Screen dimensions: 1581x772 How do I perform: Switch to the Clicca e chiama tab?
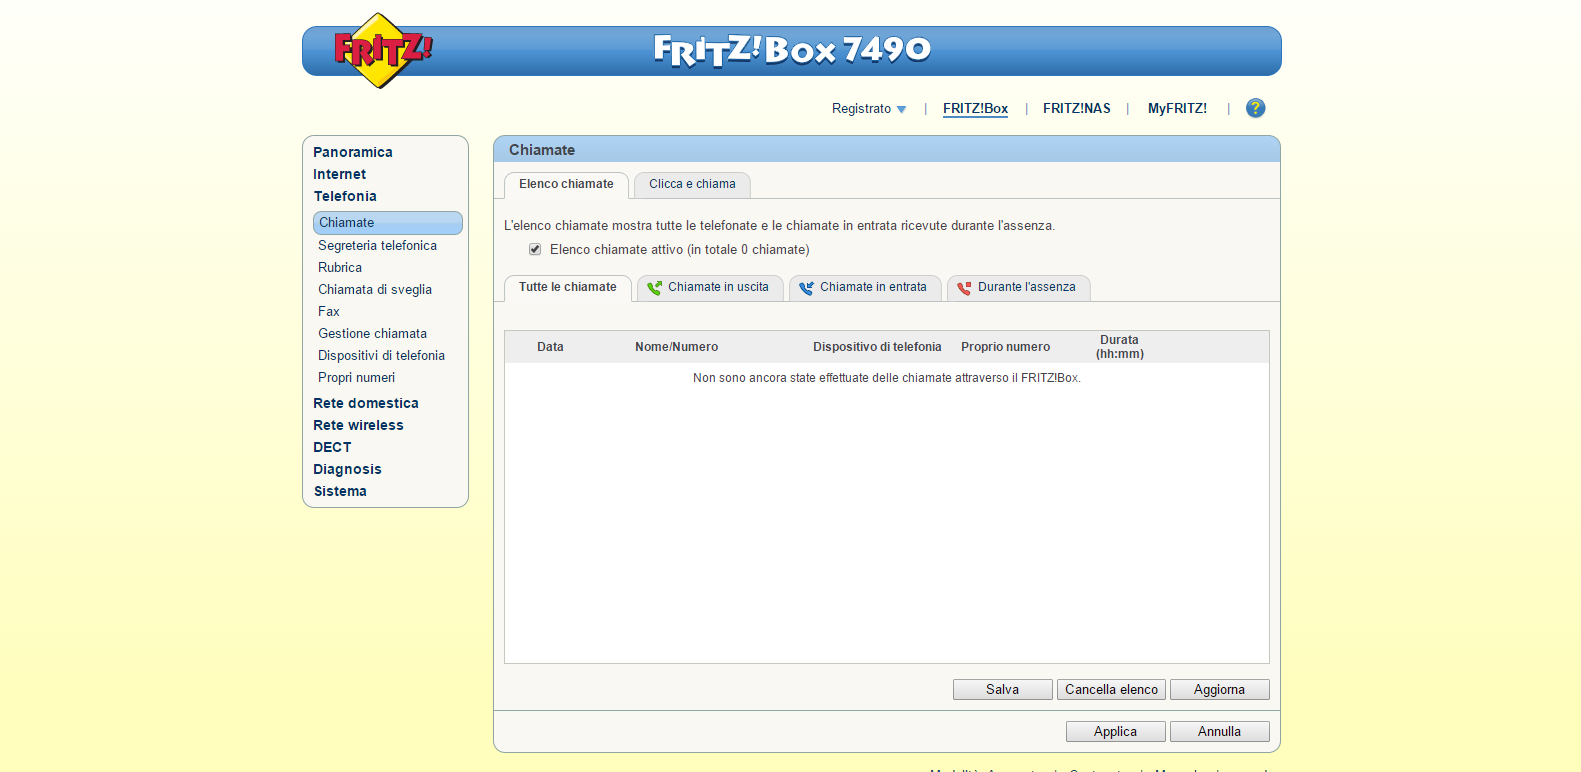(x=692, y=185)
